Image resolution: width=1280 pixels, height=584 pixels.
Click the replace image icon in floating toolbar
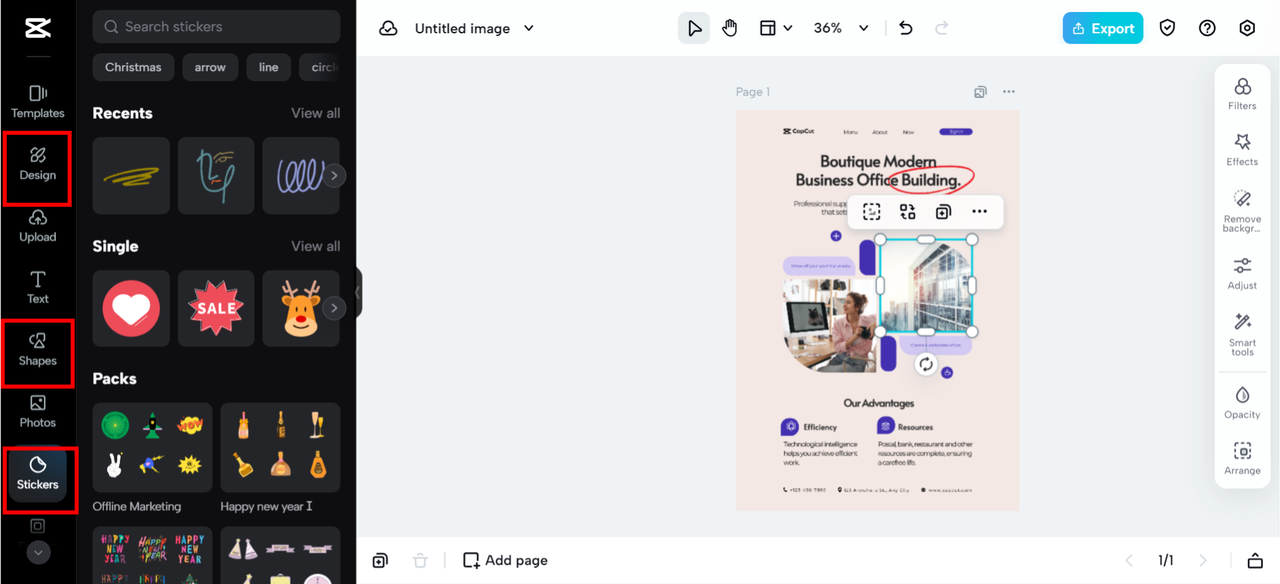(907, 212)
